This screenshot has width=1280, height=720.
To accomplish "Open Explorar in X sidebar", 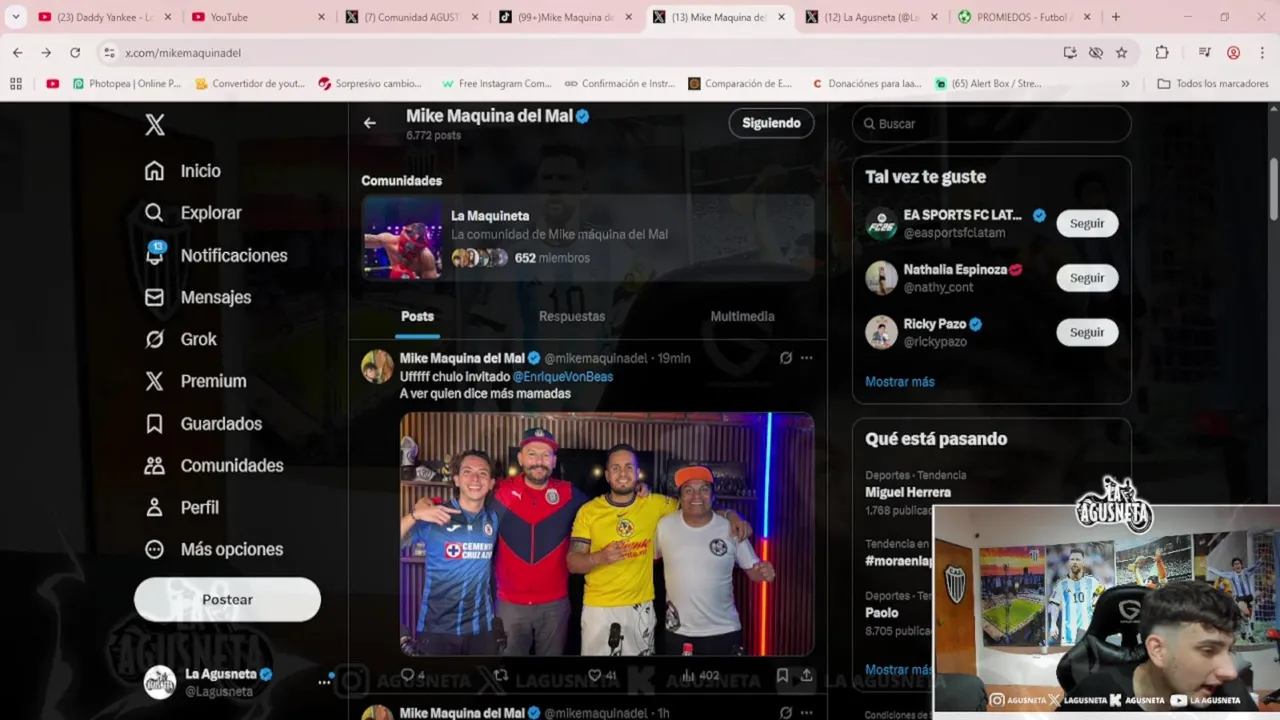I will tap(193, 213).
